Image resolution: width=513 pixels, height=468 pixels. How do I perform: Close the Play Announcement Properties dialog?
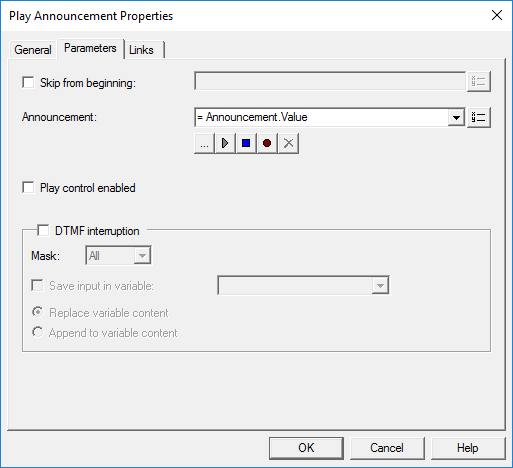coord(497,15)
